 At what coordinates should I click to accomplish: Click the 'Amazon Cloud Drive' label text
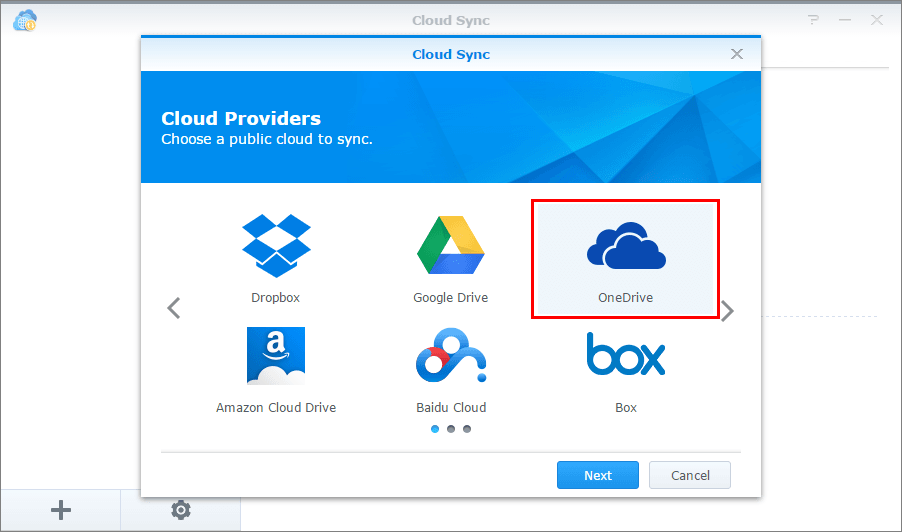276,408
